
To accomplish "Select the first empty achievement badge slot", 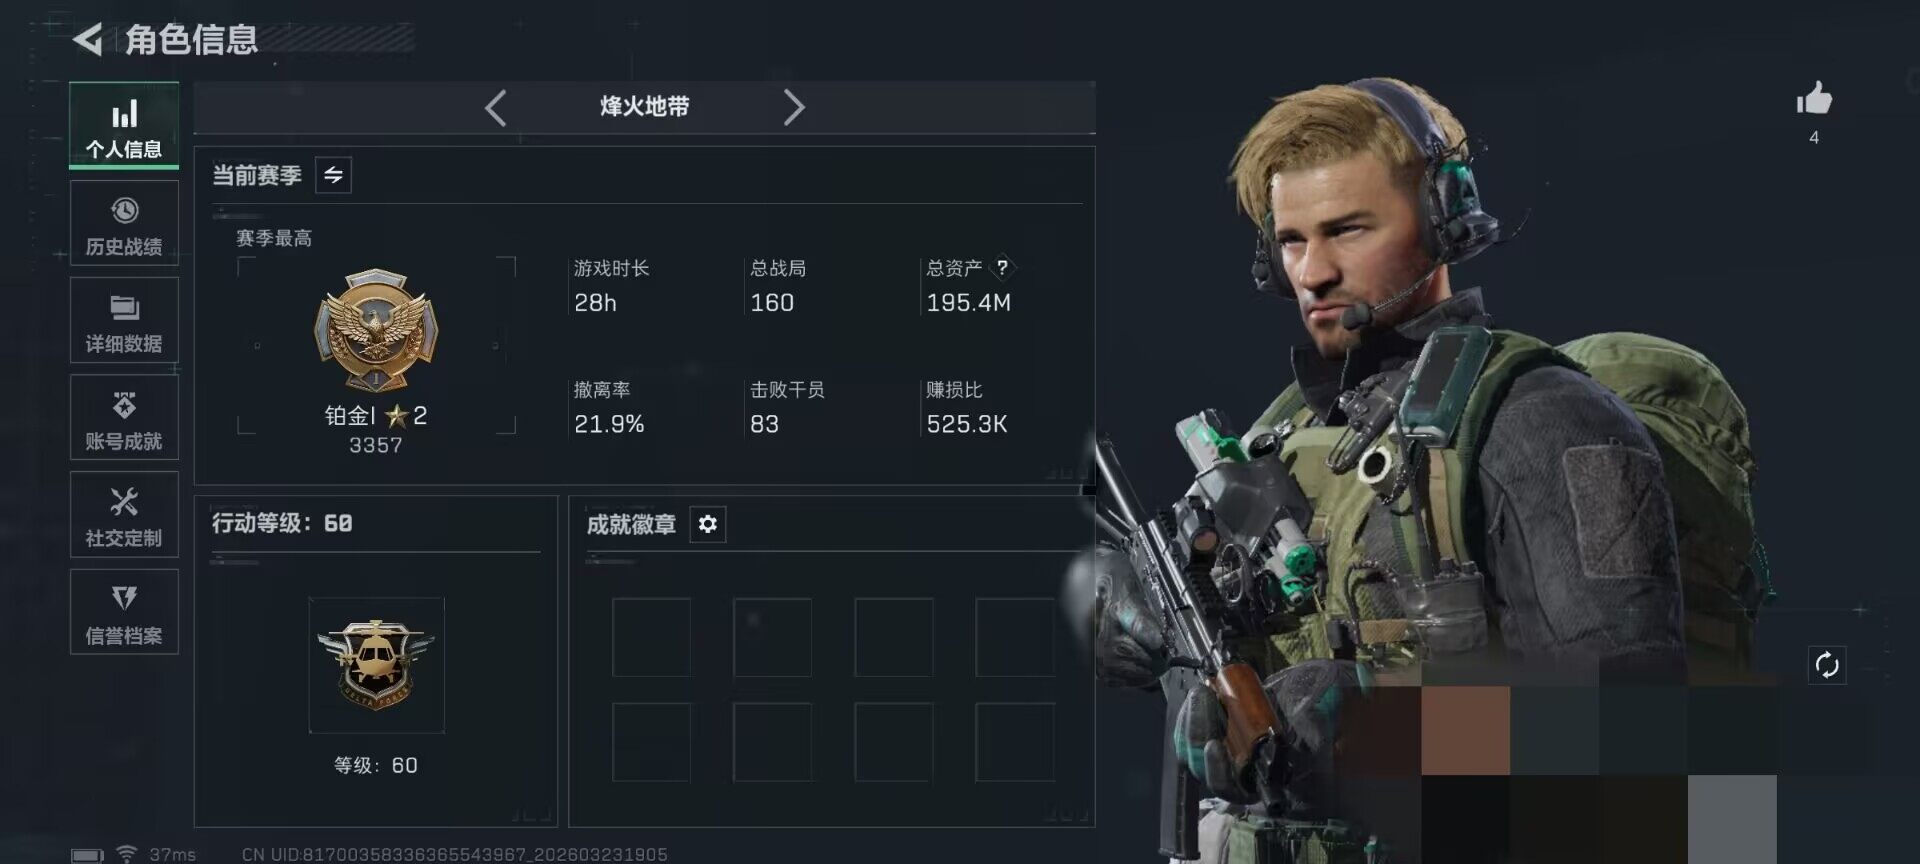I will [651, 637].
